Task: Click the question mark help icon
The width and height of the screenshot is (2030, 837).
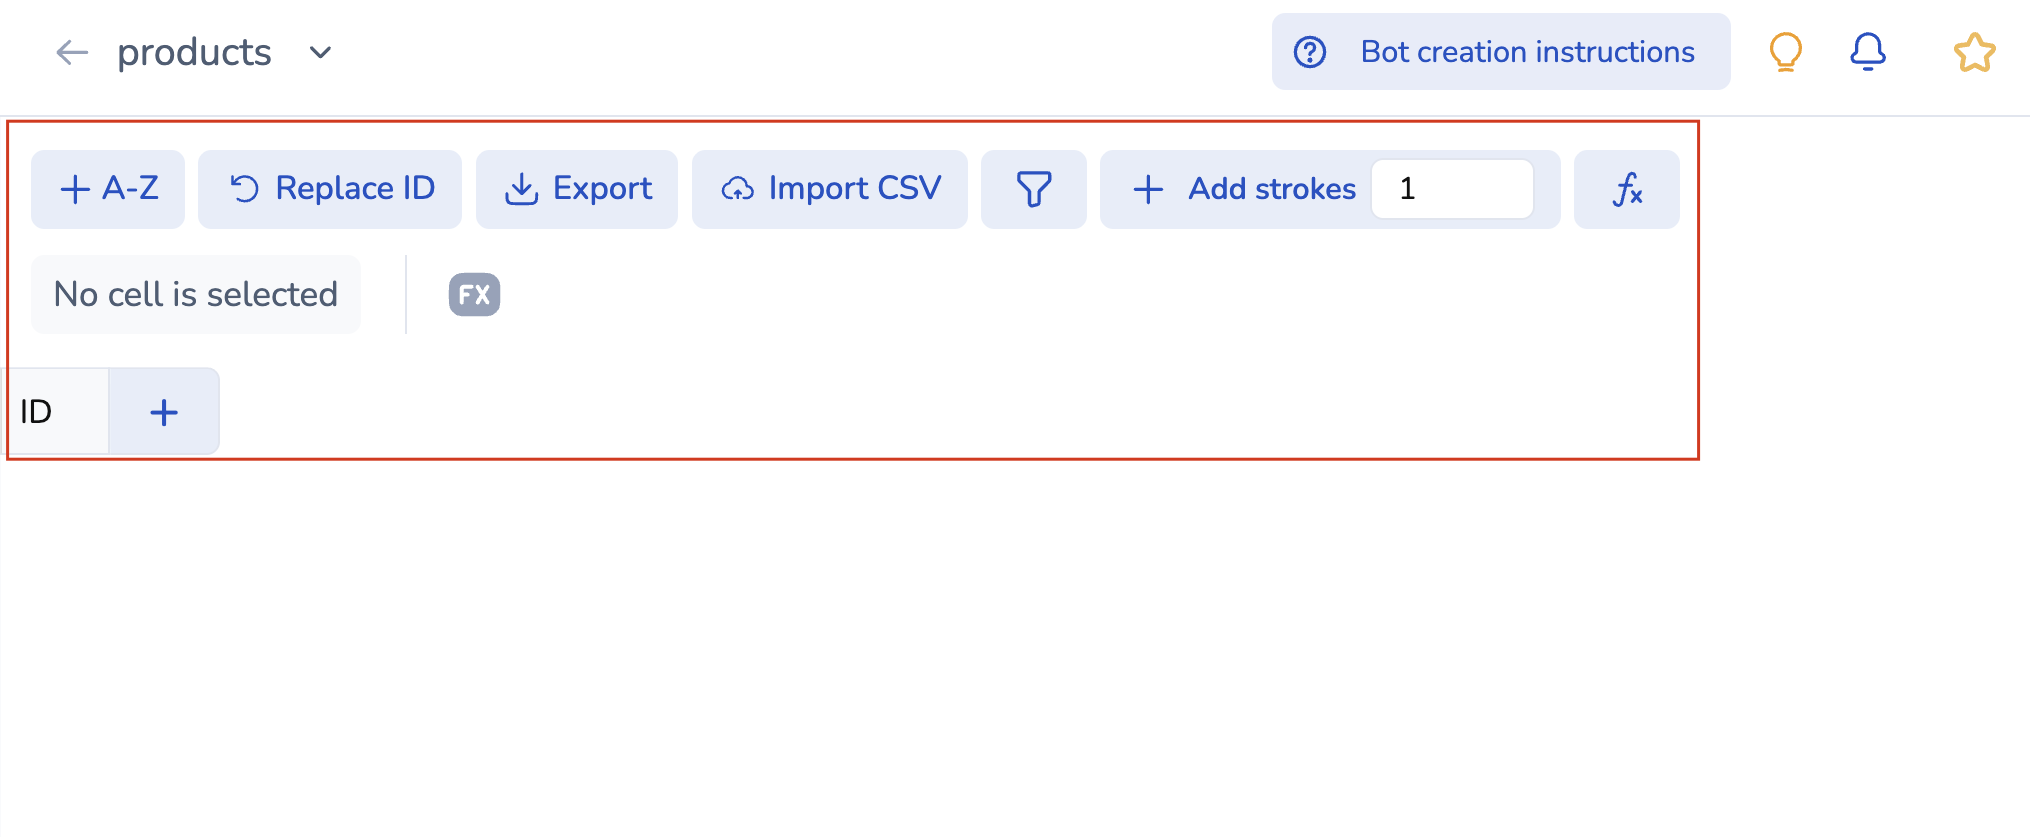Action: click(1310, 52)
